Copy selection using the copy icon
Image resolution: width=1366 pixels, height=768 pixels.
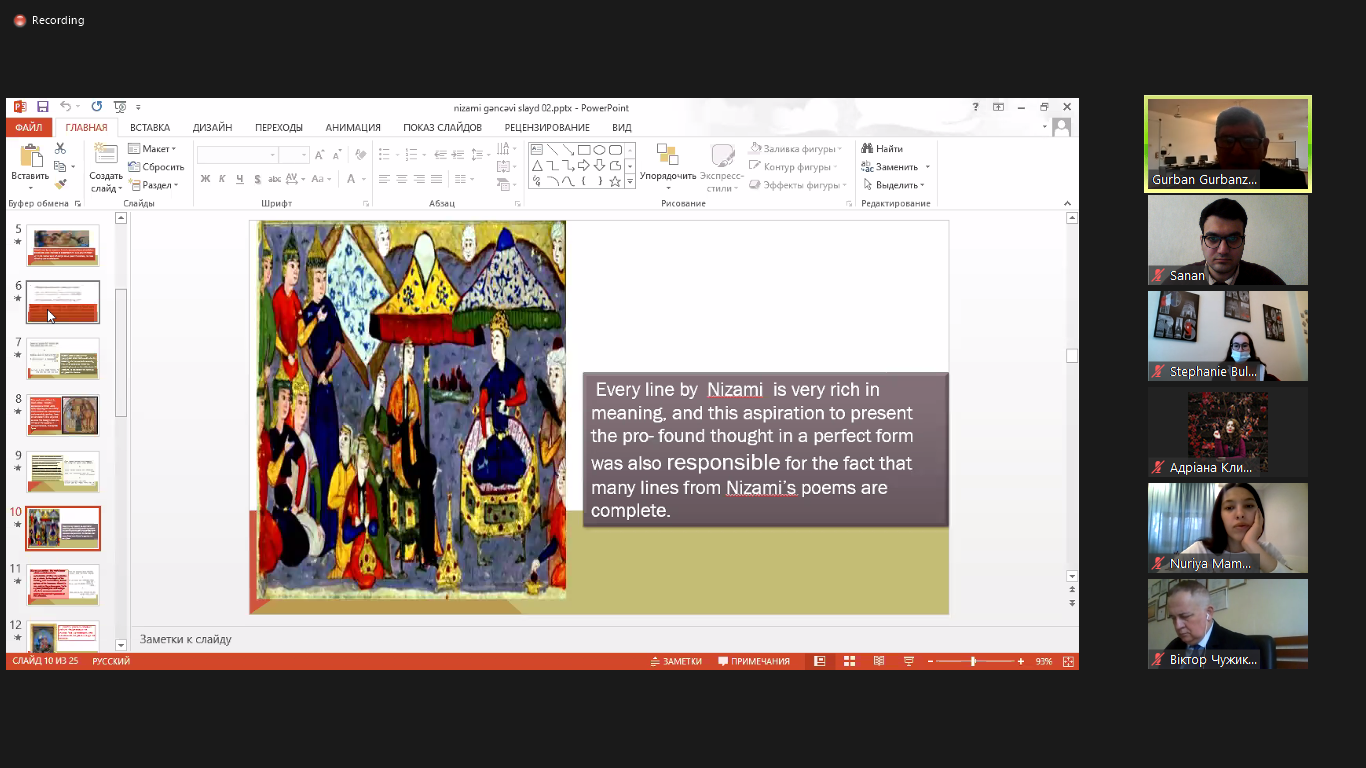pos(60,167)
